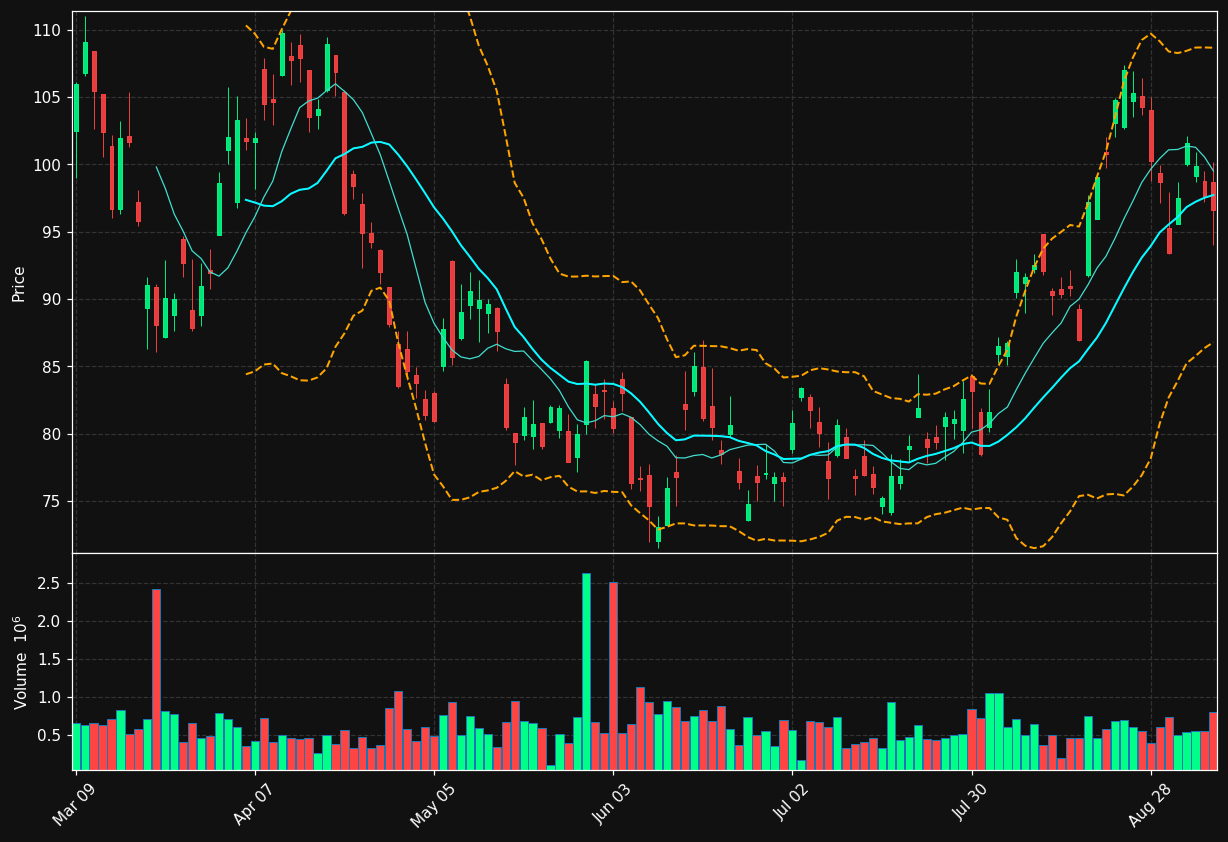This screenshot has width=1228, height=842.
Task: Click the tall red volume bar in March
Action: pos(156,679)
